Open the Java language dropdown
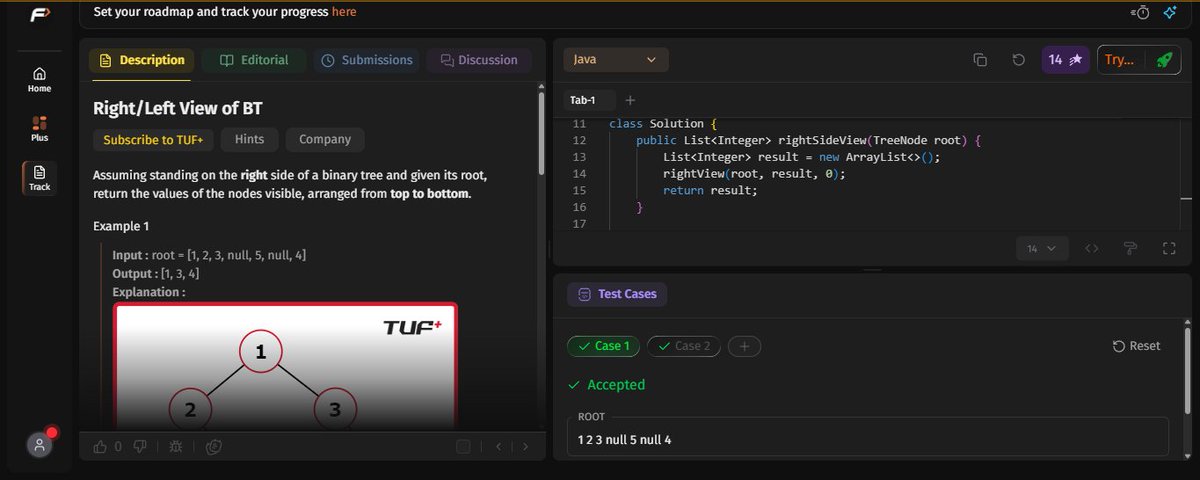Image resolution: width=1200 pixels, height=480 pixels. (x=616, y=60)
